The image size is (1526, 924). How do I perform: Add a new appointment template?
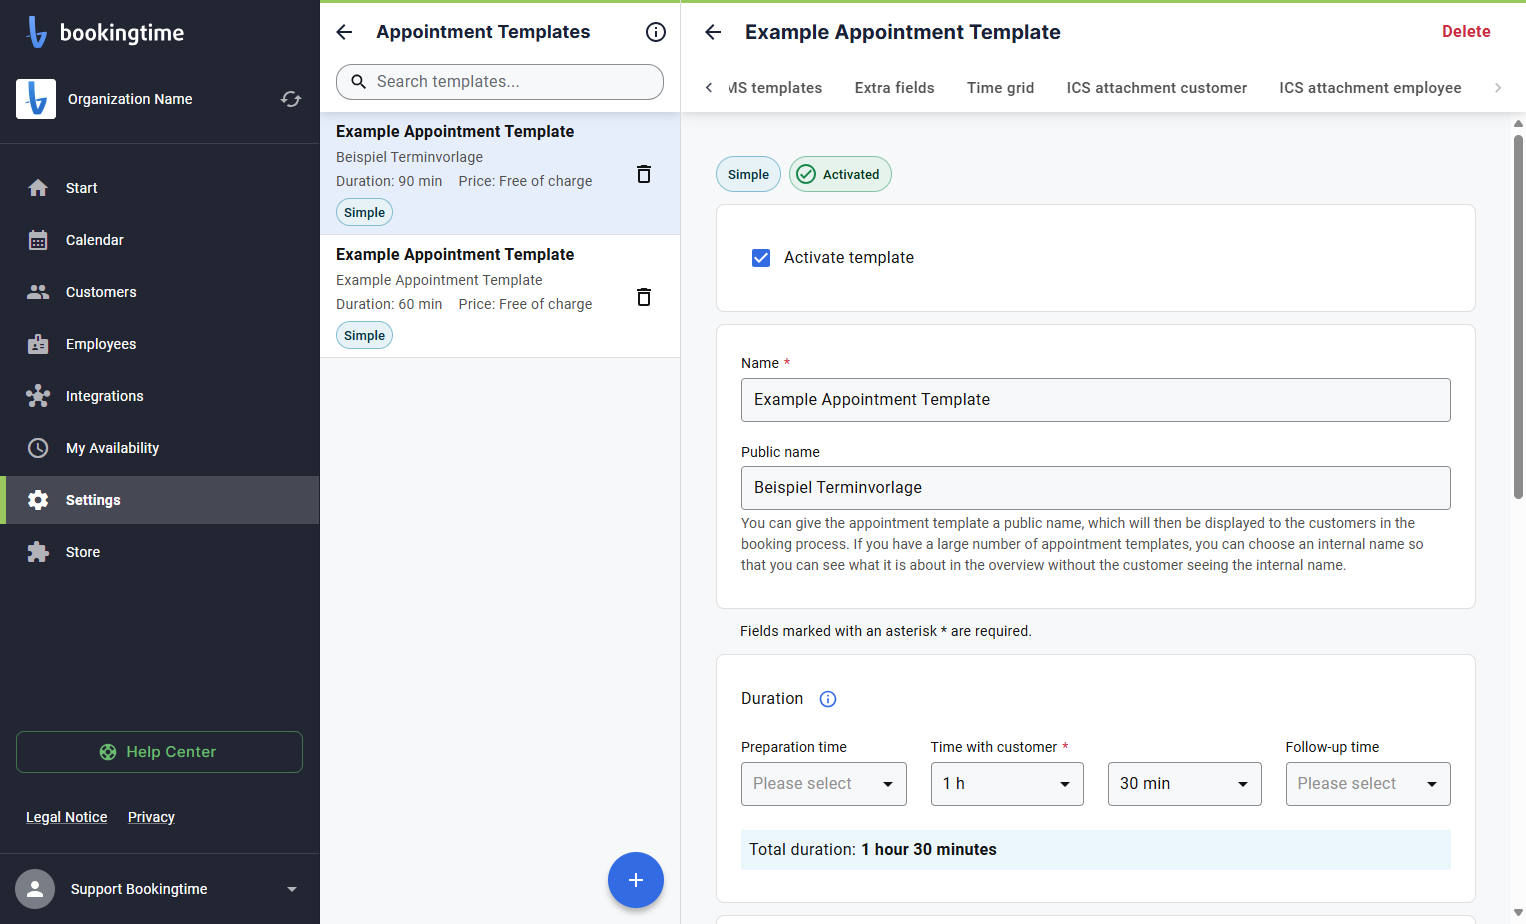pyautogui.click(x=636, y=880)
